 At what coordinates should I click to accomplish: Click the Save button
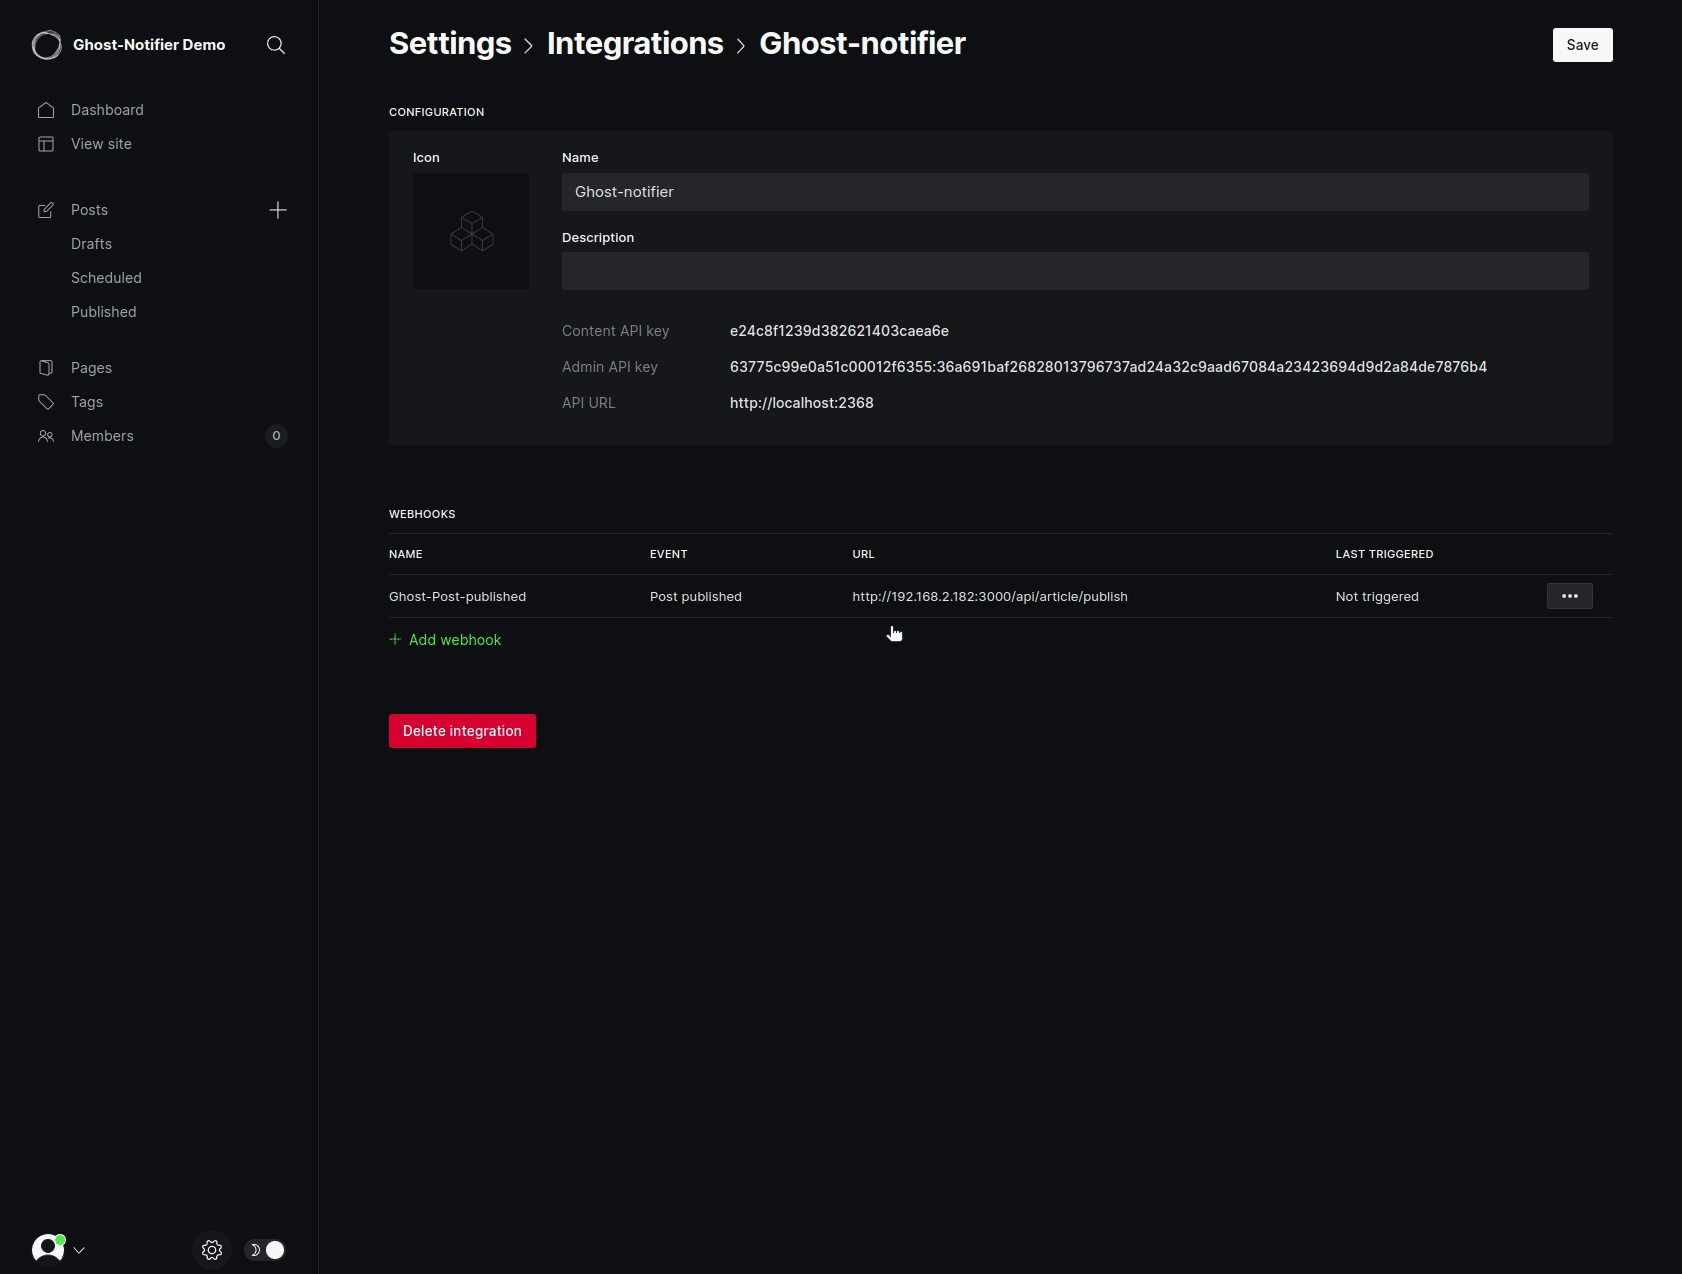(1582, 45)
